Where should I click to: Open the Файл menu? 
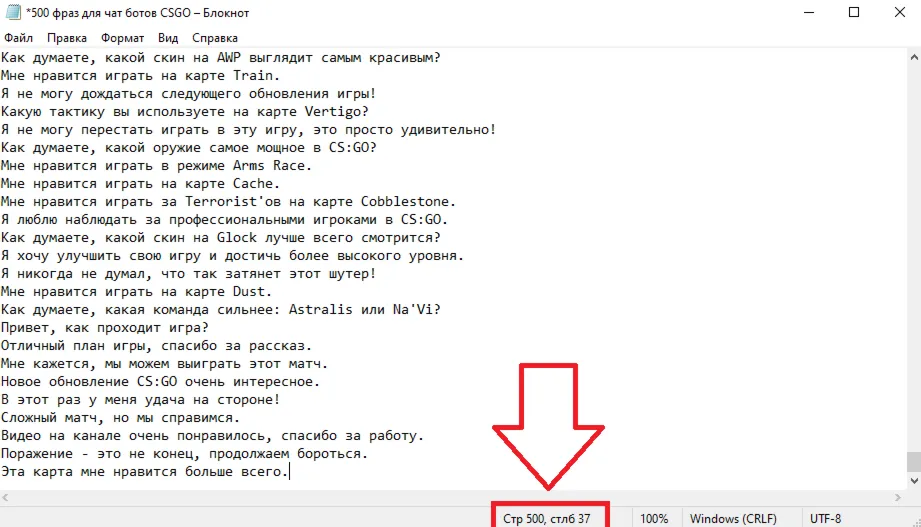coord(18,38)
